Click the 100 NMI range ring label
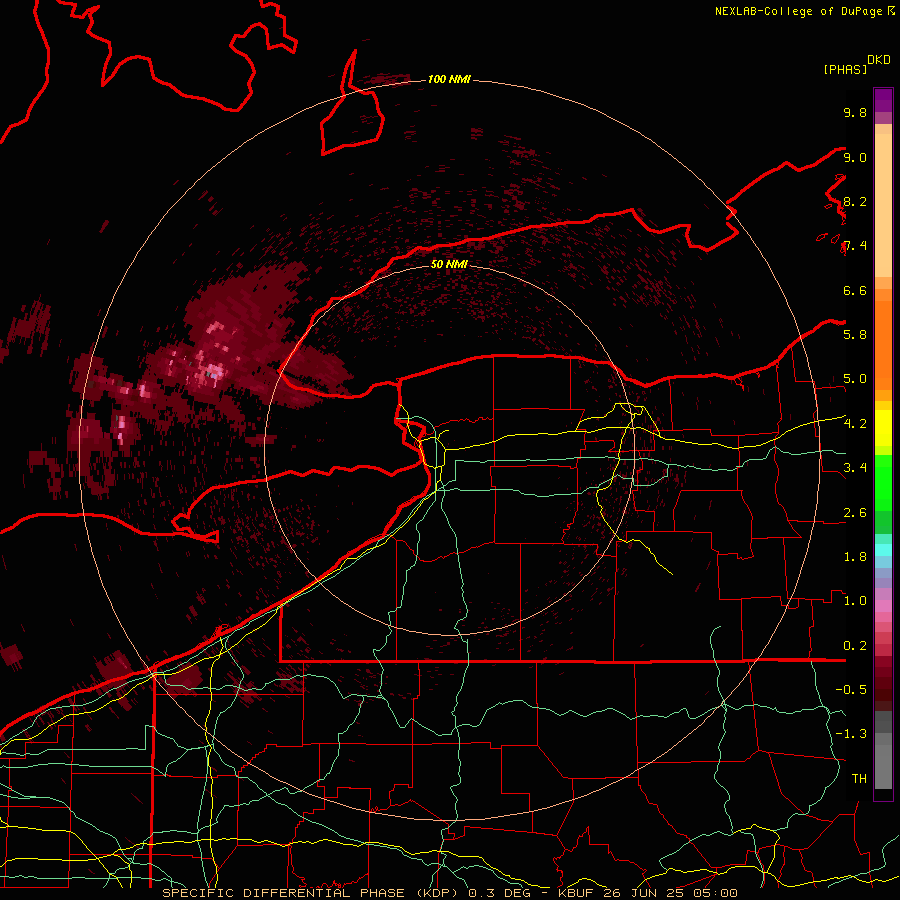 [x=449, y=79]
